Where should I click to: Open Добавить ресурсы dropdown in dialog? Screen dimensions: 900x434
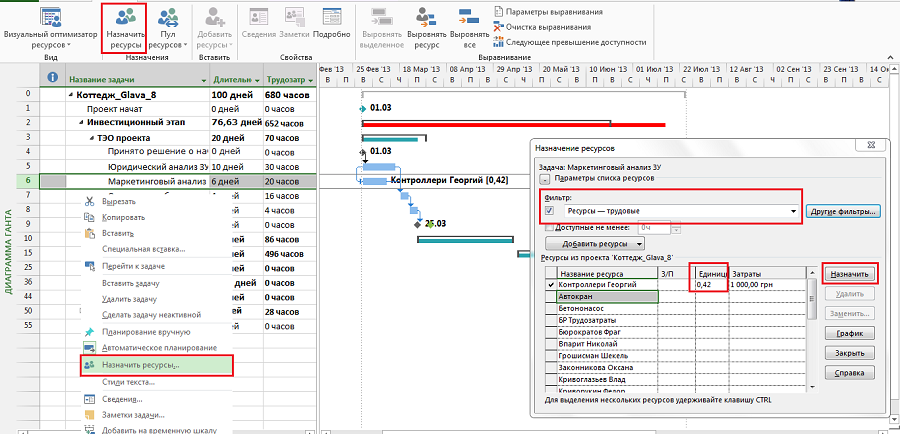pyautogui.click(x=595, y=243)
